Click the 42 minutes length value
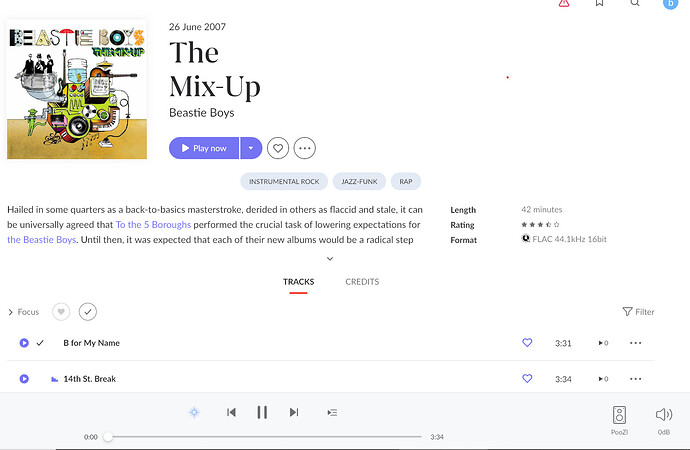This screenshot has height=450, width=690. coord(542,210)
